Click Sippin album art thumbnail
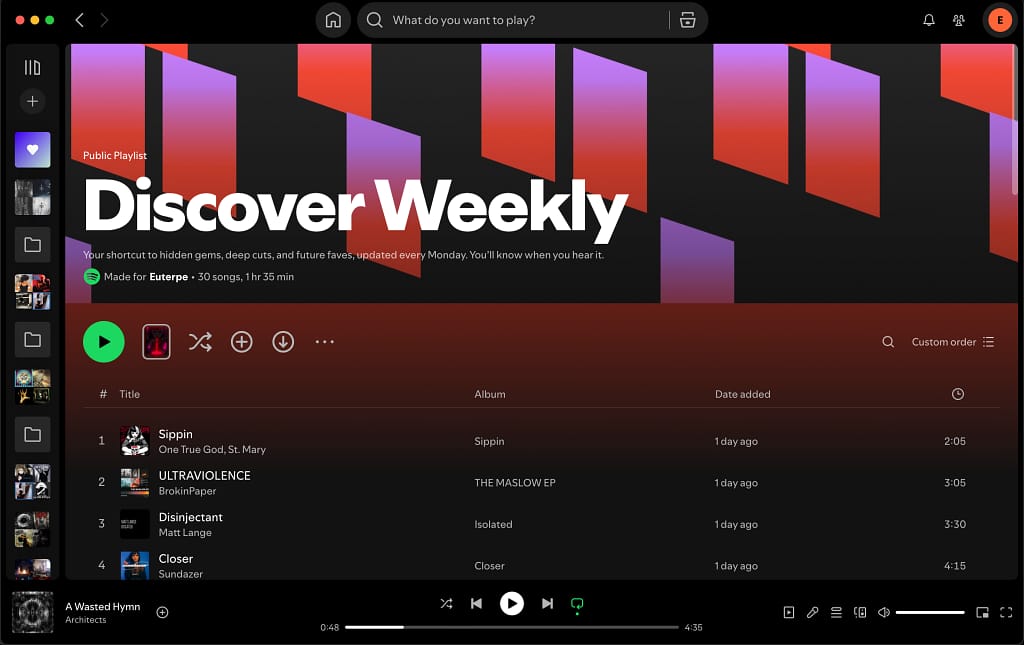Image resolution: width=1024 pixels, height=645 pixels. [x=135, y=441]
